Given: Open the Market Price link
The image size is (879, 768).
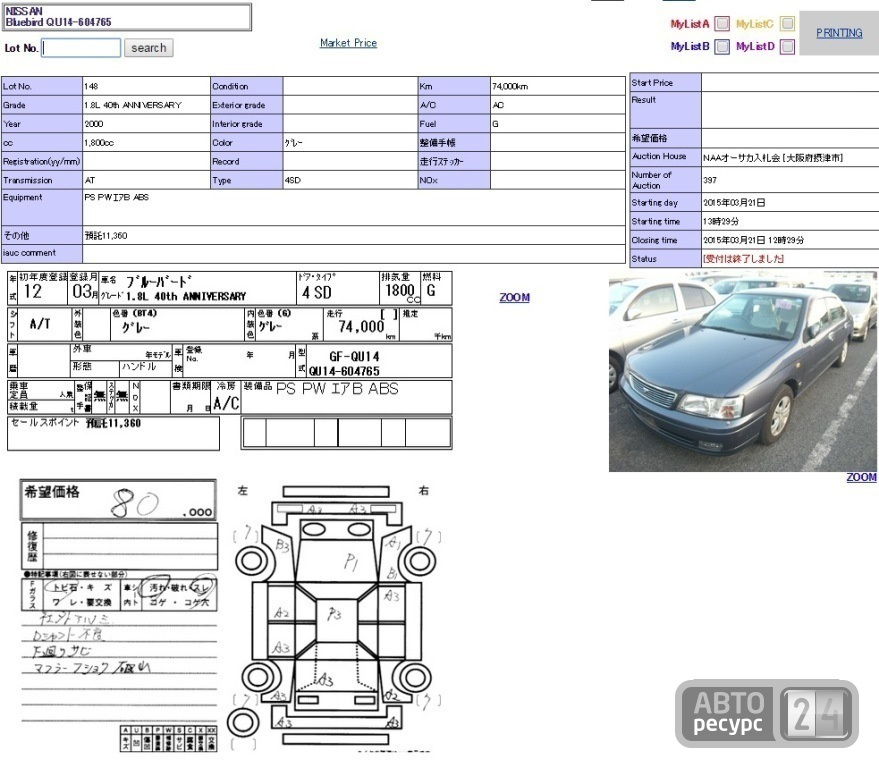Looking at the screenshot, I should (348, 43).
